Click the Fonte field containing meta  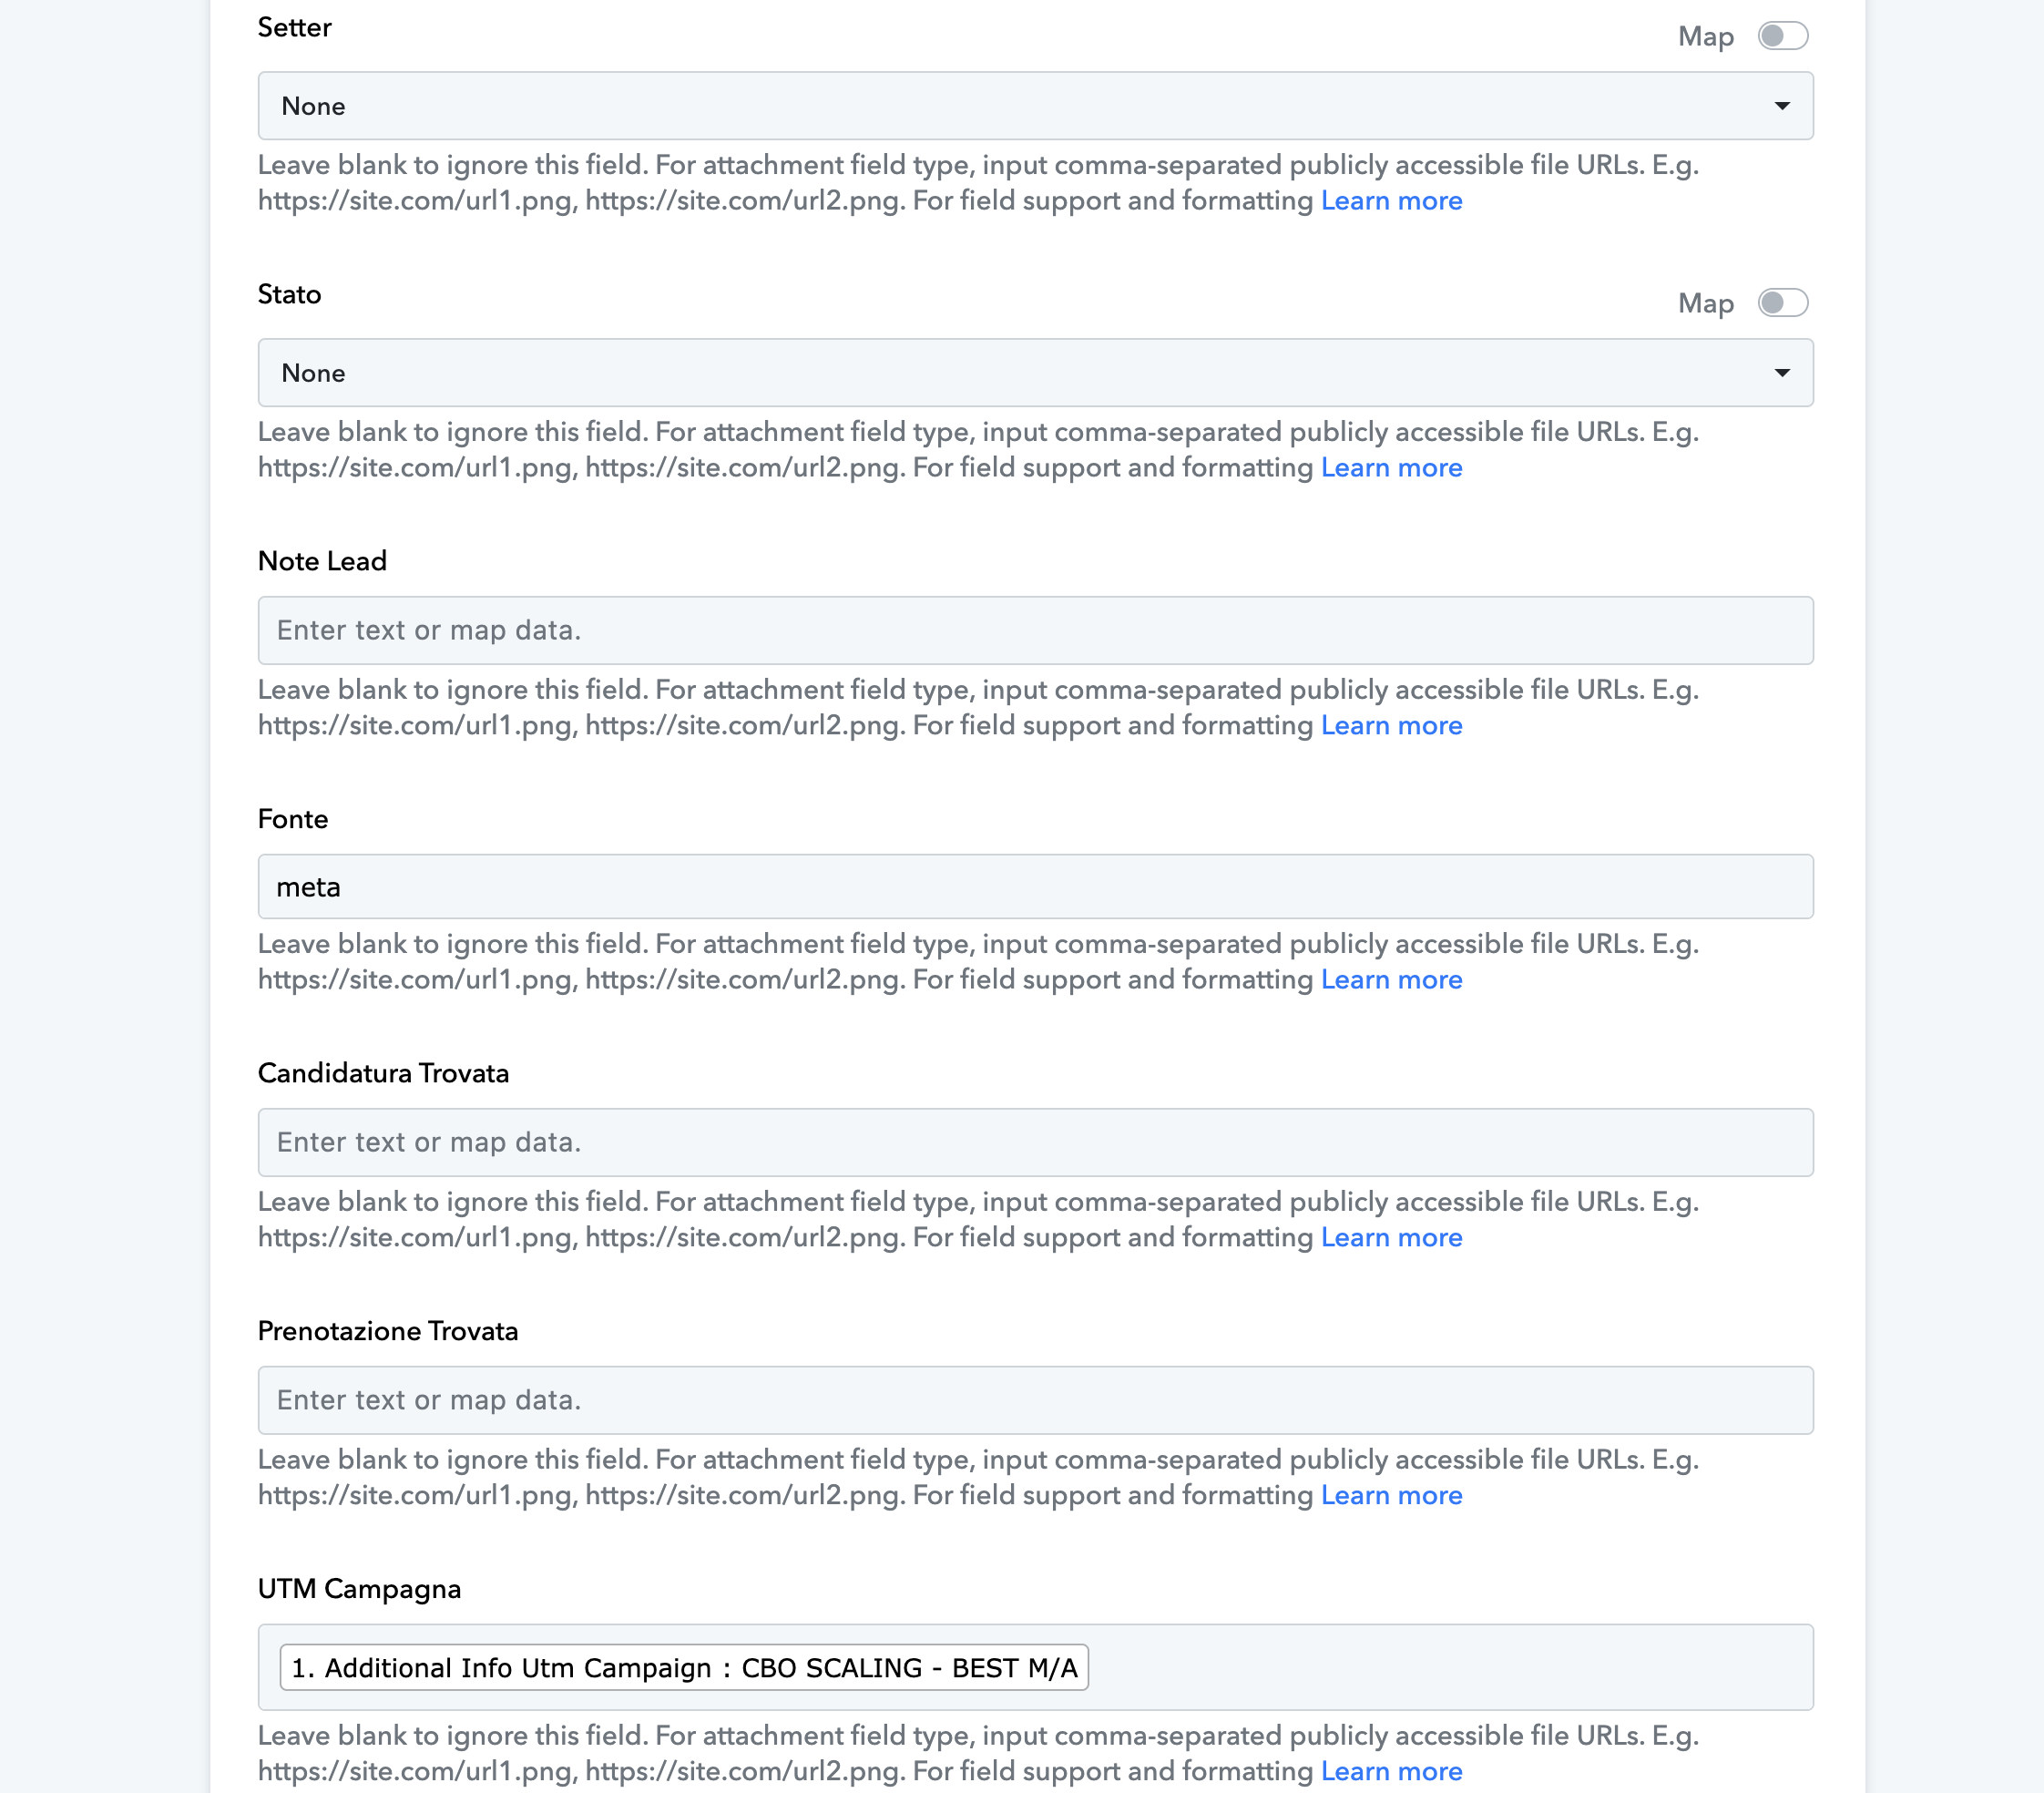coord(1035,887)
